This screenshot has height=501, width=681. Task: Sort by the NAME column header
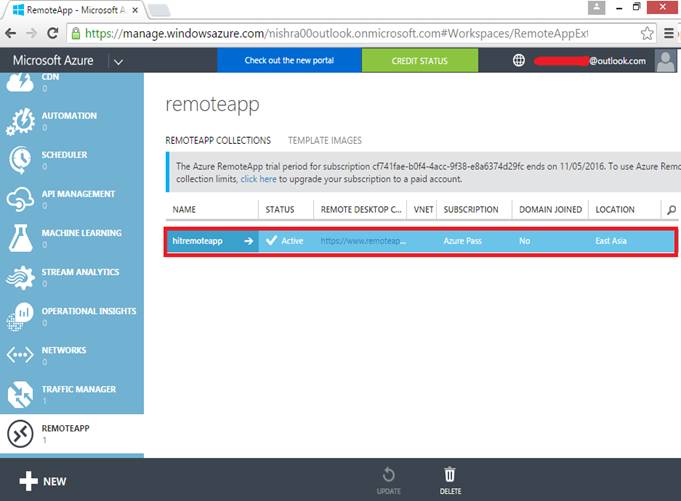coord(184,210)
